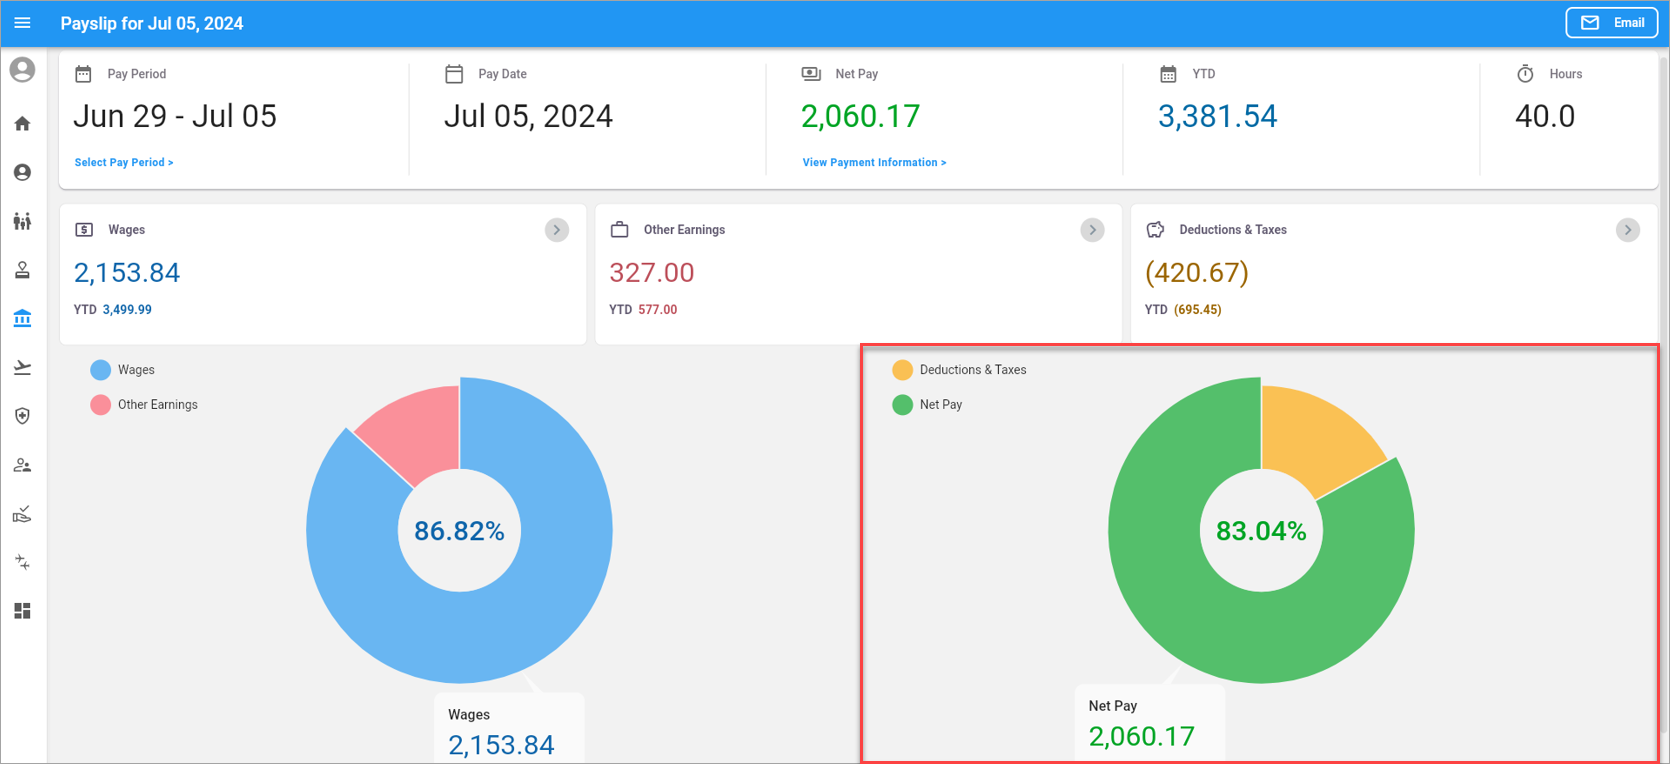Click the Net Pay amount 2,060.17 in summary
Screen dimensions: 1670x764
pyautogui.click(x=860, y=116)
